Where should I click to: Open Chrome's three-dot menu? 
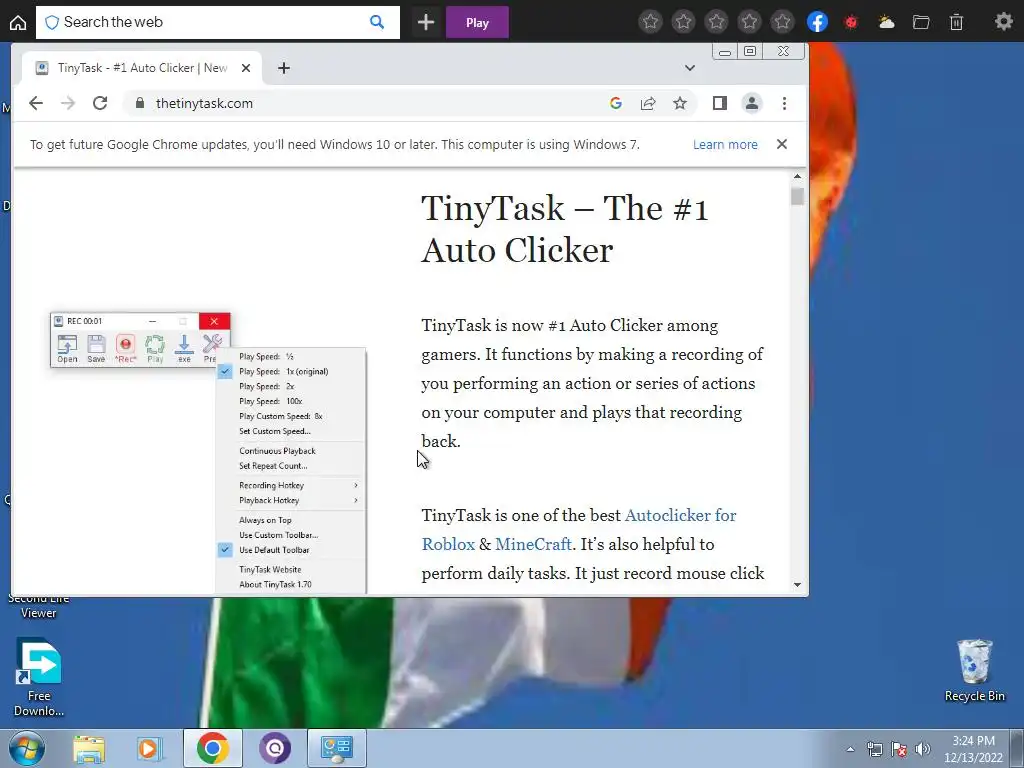[x=784, y=103]
